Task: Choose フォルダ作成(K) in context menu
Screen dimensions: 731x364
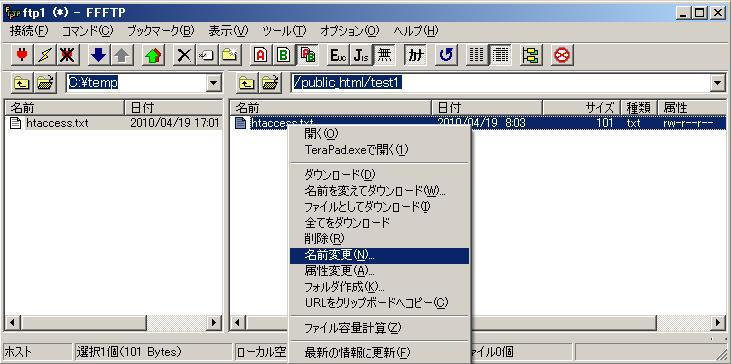Action: pyautogui.click(x=379, y=287)
